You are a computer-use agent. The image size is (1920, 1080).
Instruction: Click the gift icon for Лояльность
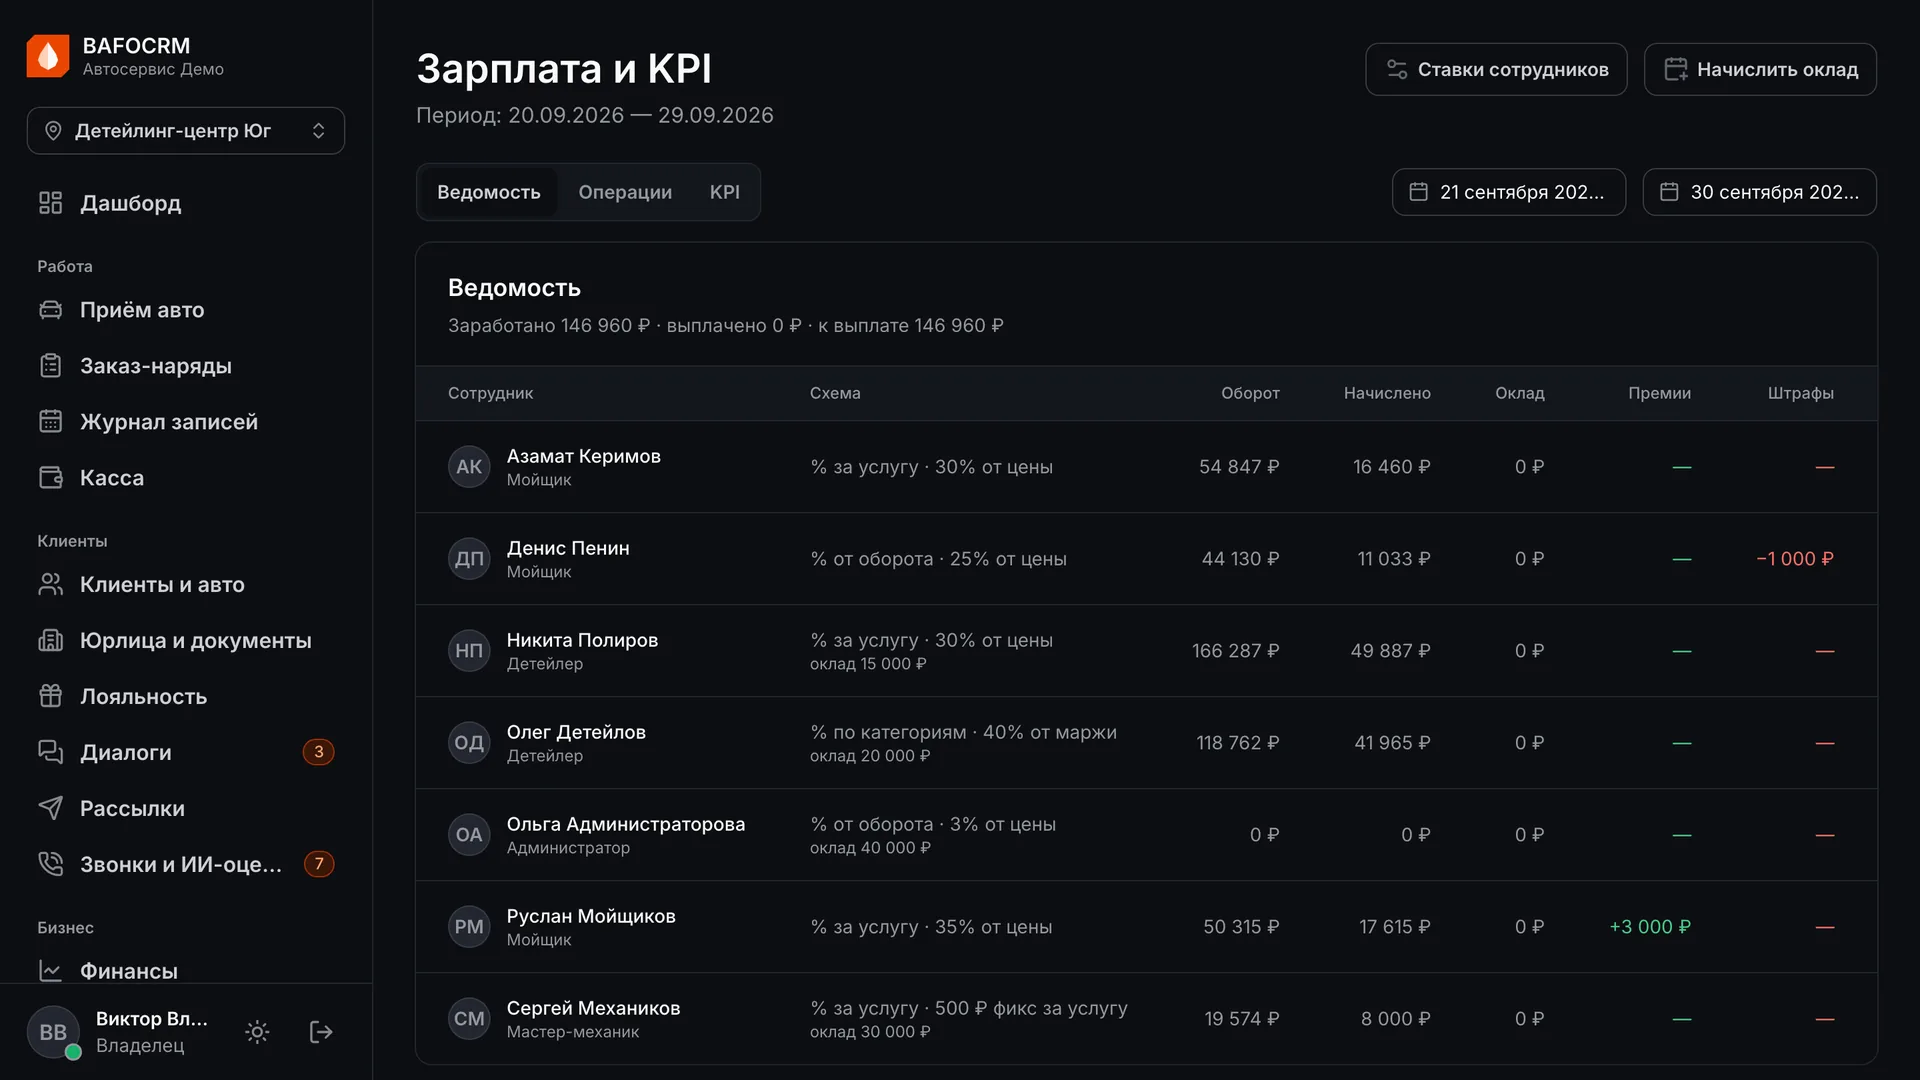click(x=50, y=697)
